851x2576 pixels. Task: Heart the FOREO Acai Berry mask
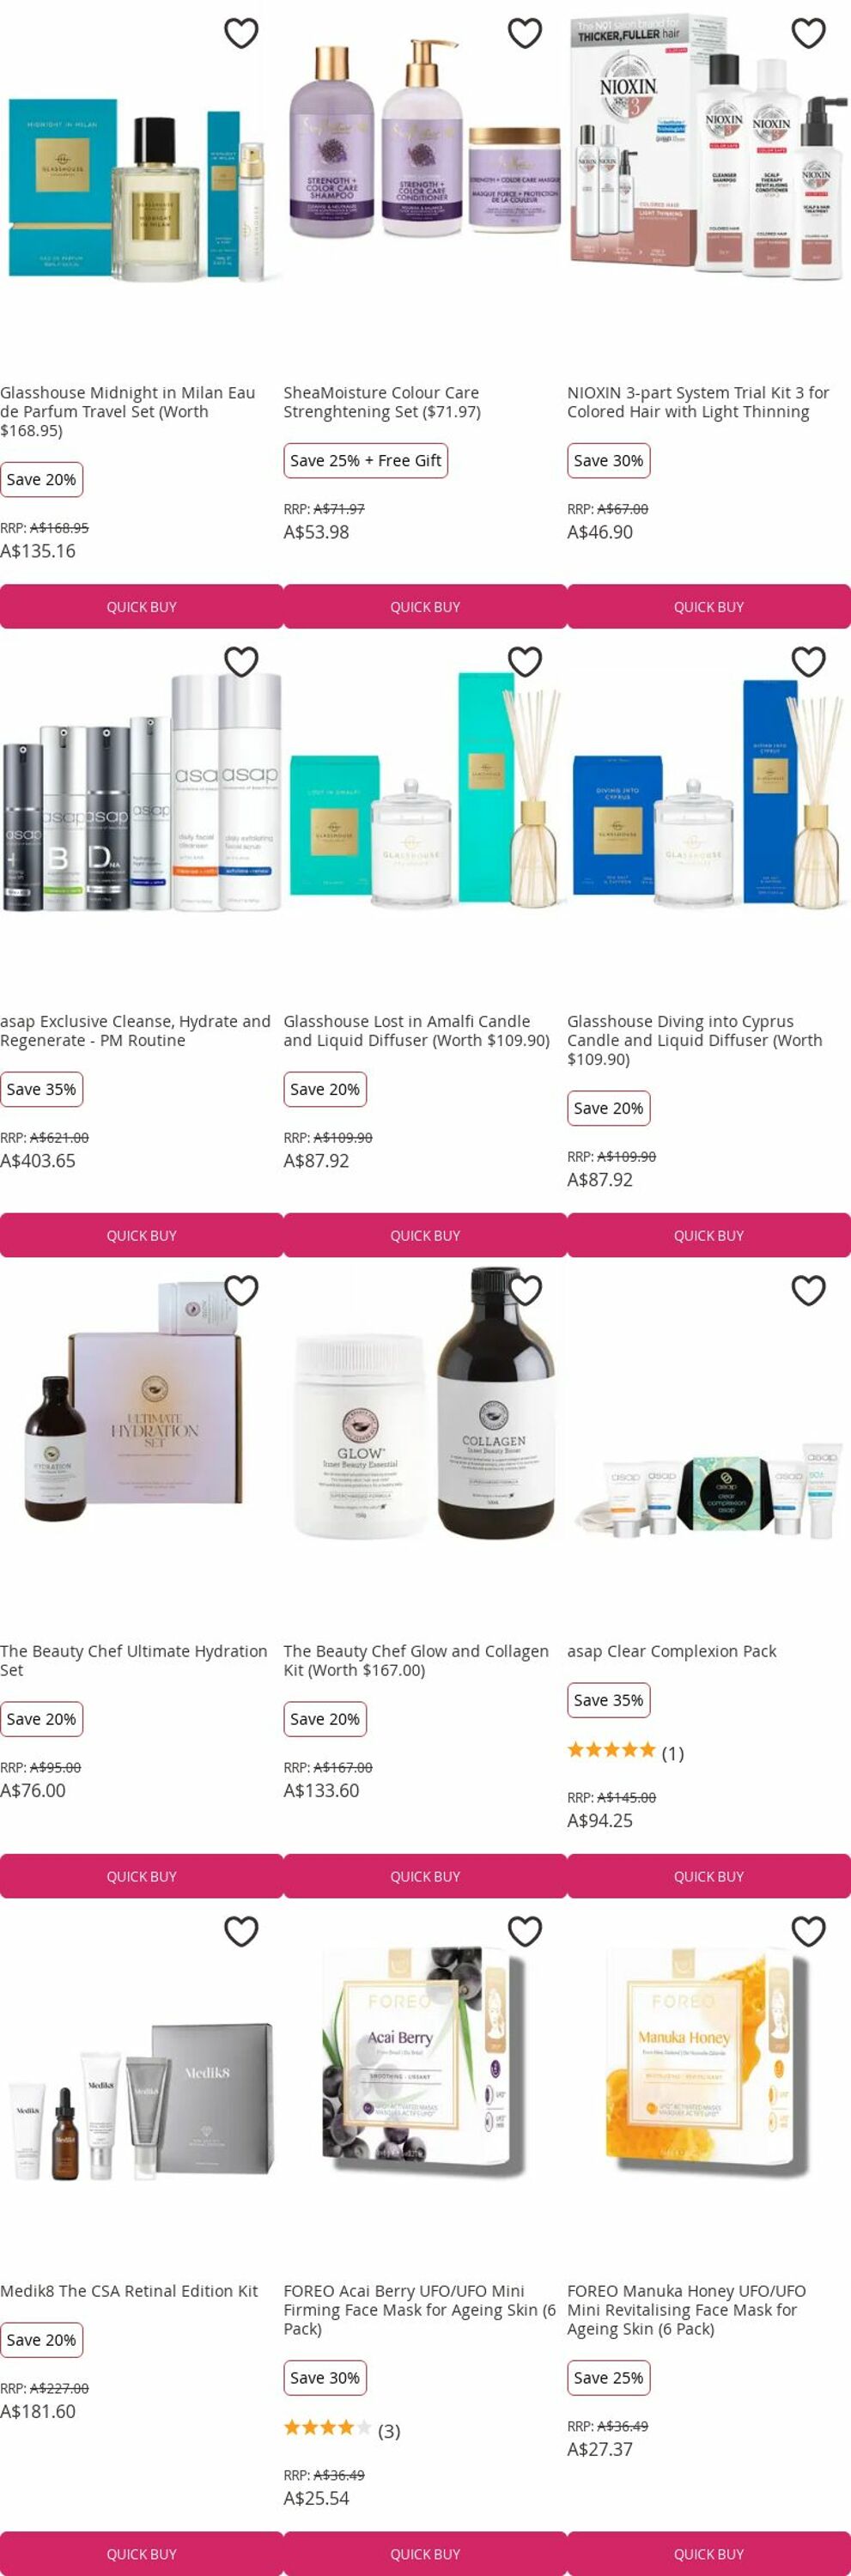(x=525, y=1931)
